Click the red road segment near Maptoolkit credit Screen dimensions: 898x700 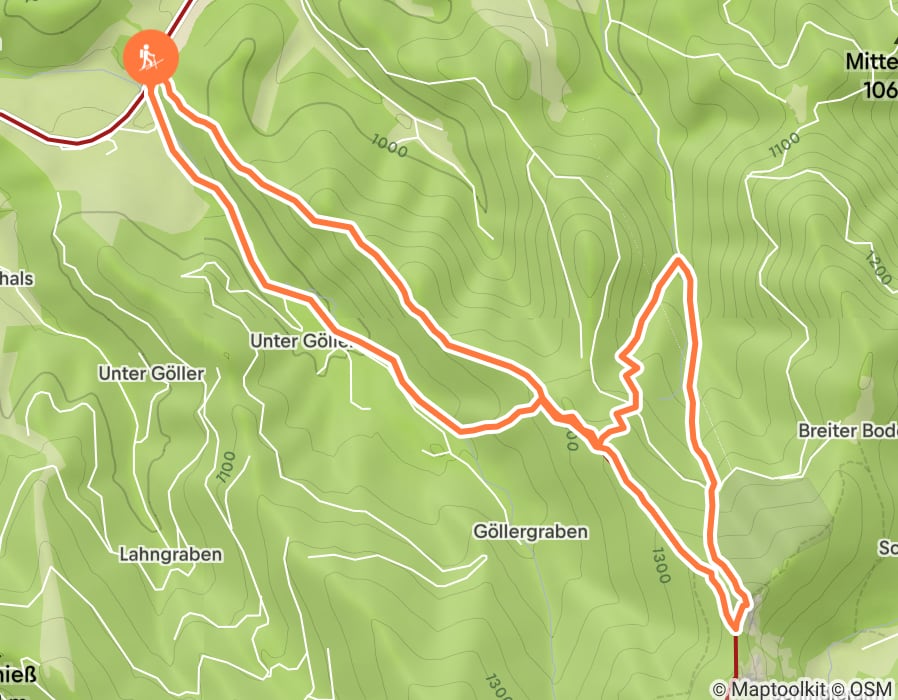(735, 659)
